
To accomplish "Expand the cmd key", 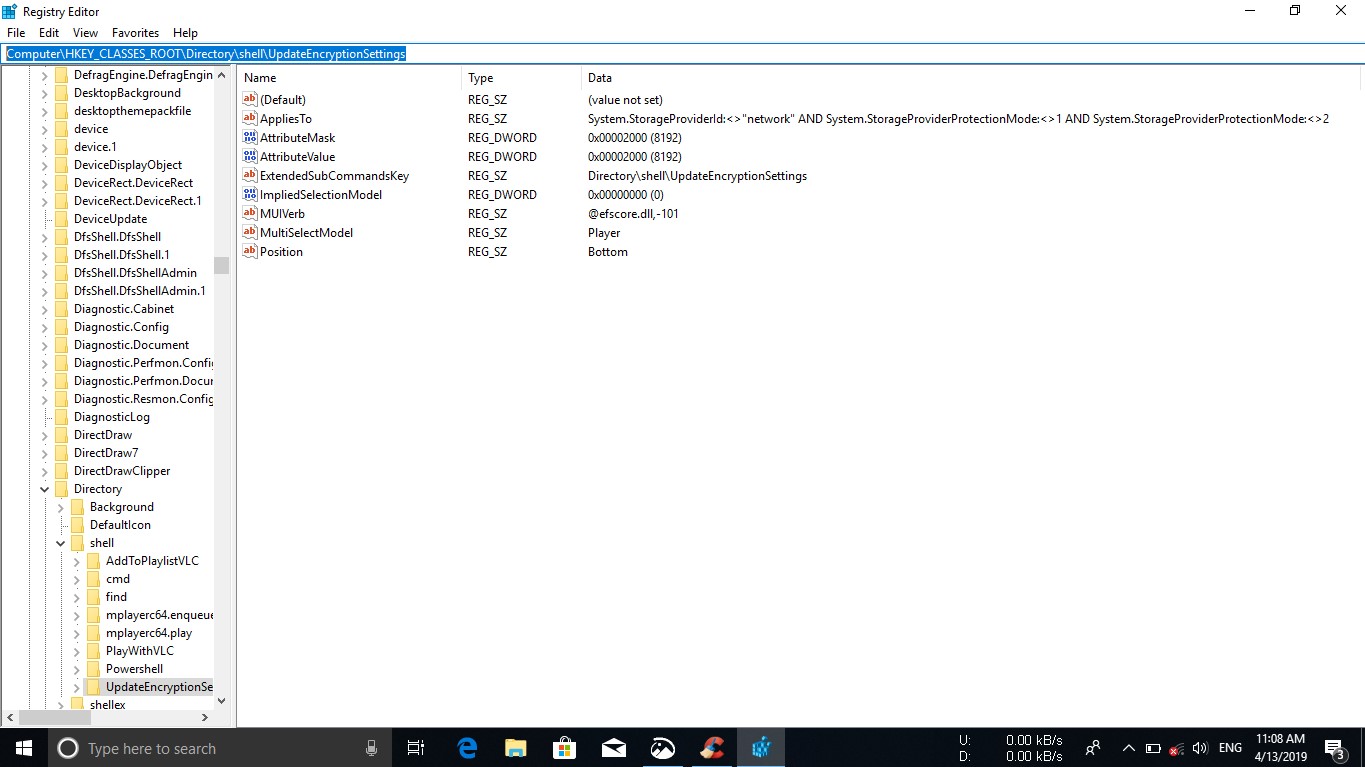I will 76,579.
